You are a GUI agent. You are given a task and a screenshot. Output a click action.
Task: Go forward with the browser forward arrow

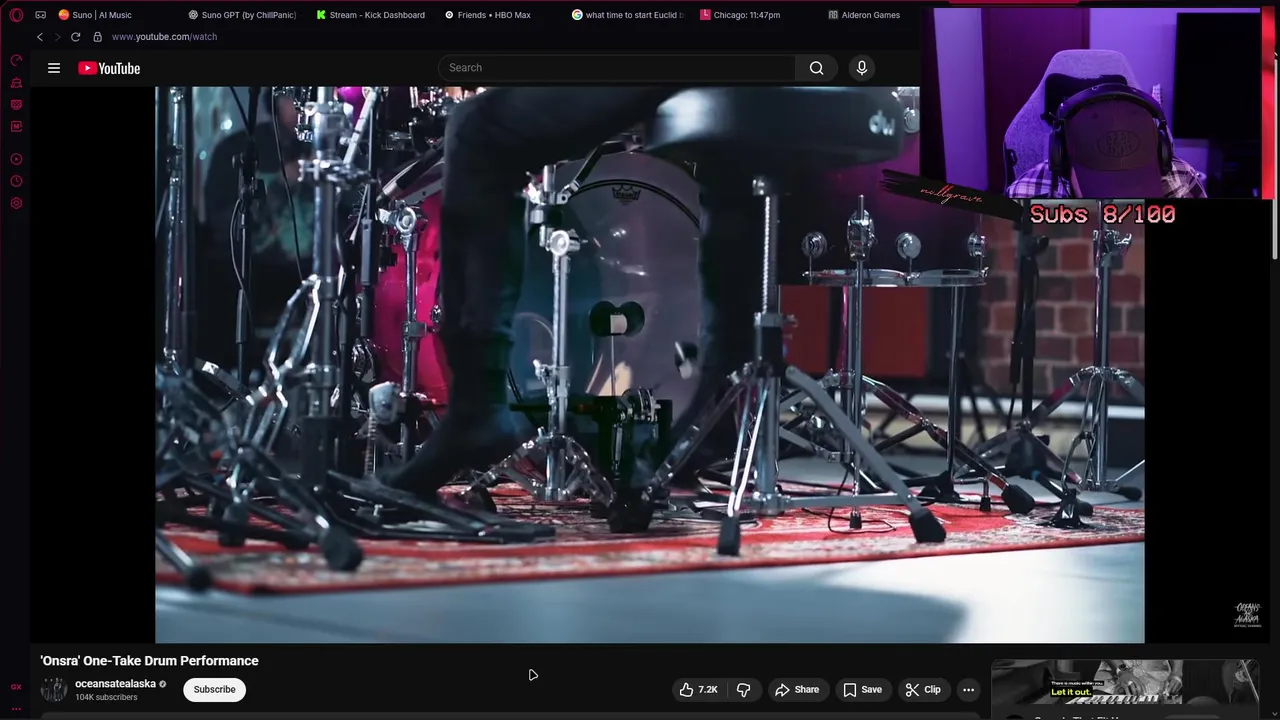[x=57, y=37]
